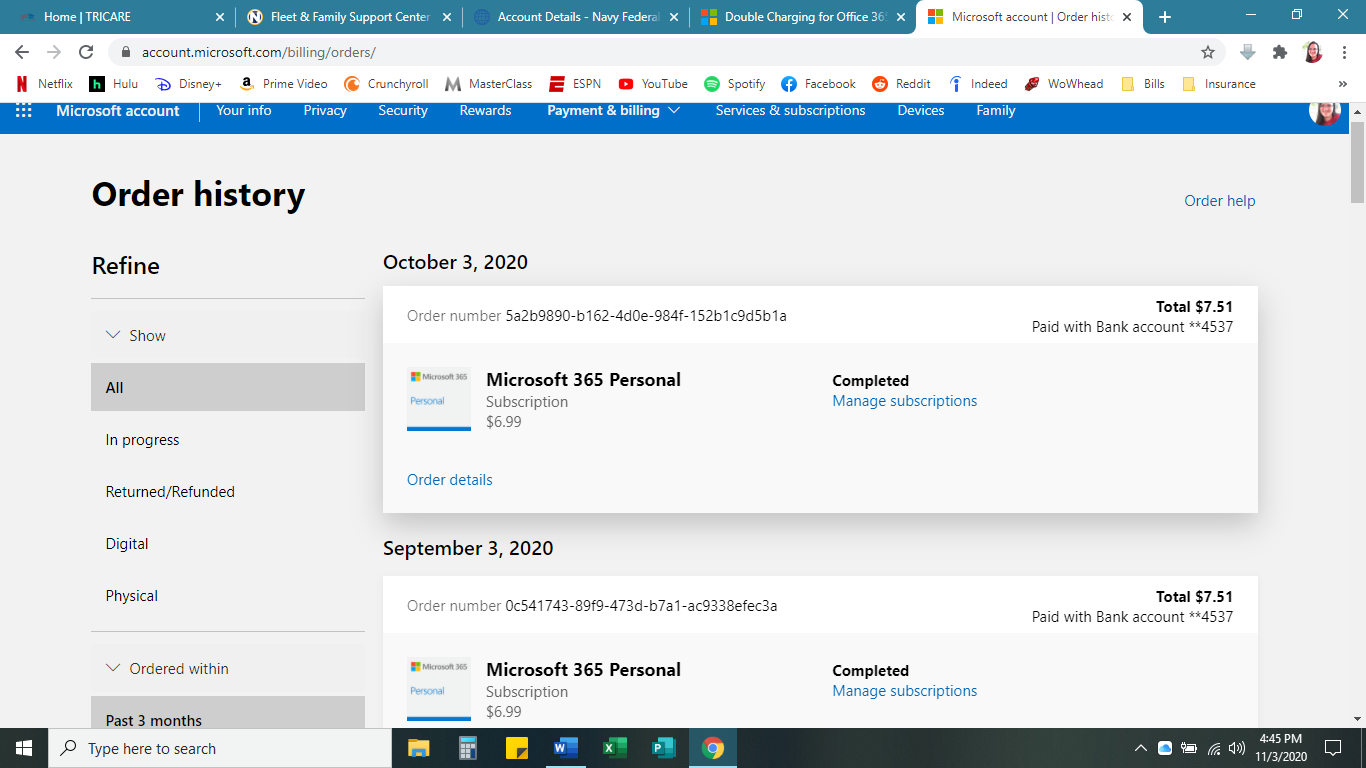Click the Chrome profile picture in toolbar
Screen dimensions: 1366x768
pyautogui.click(x=1313, y=52)
